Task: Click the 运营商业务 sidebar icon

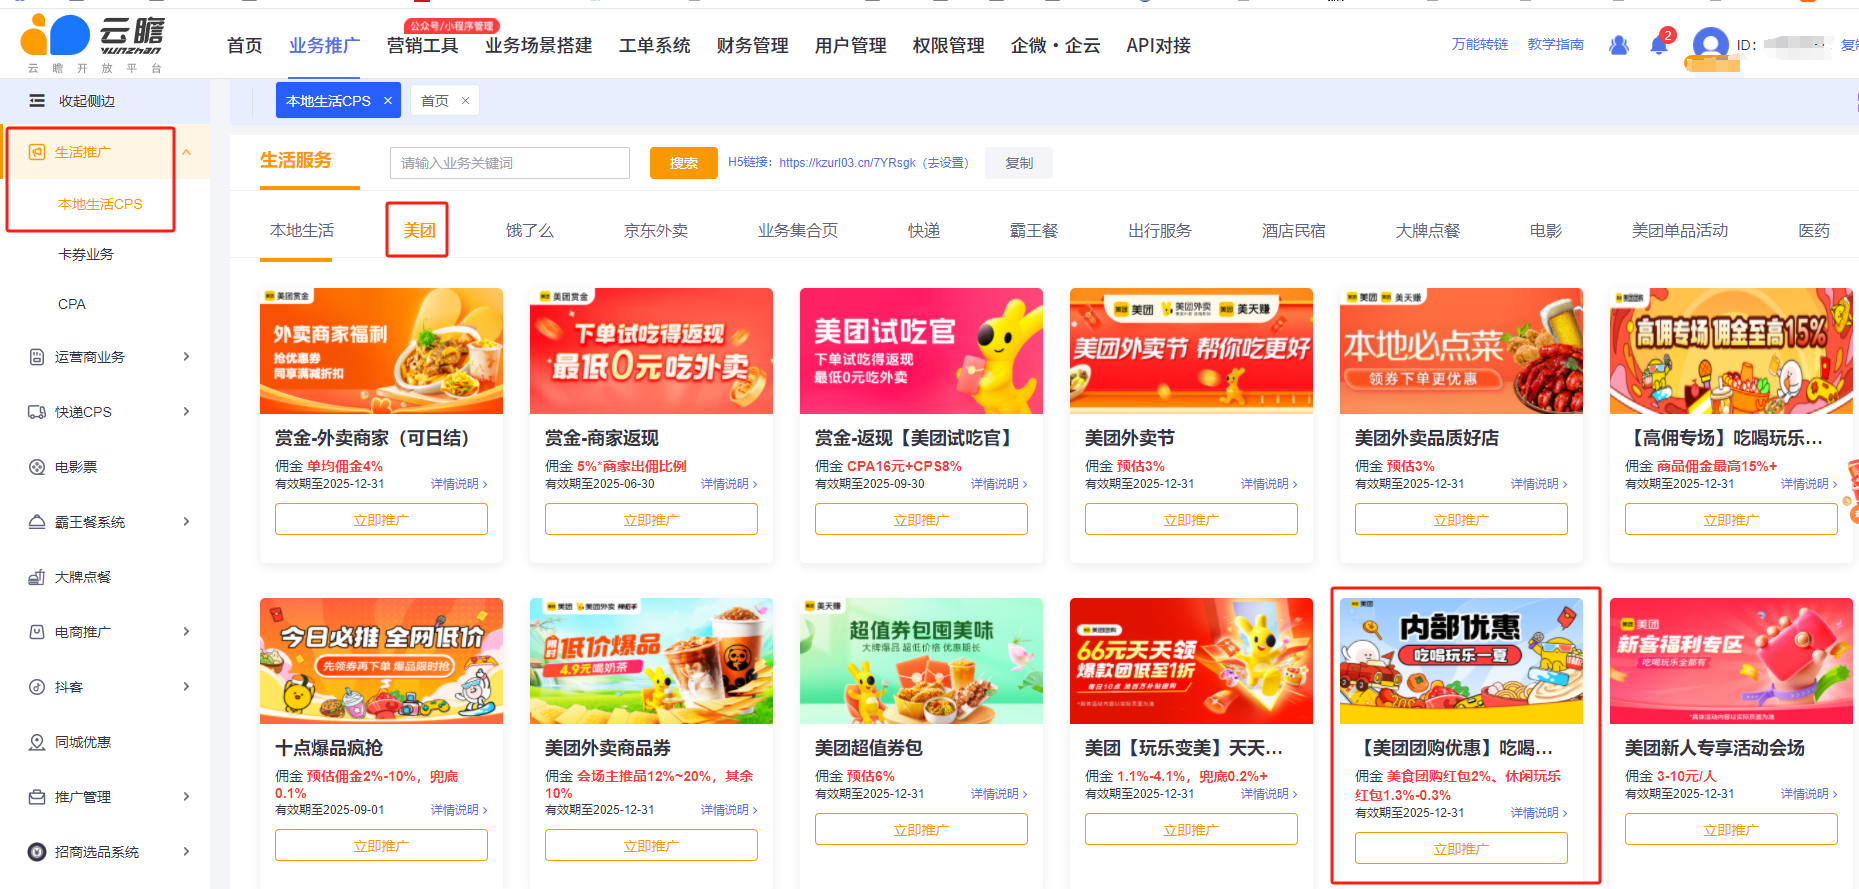Action: click(37, 357)
